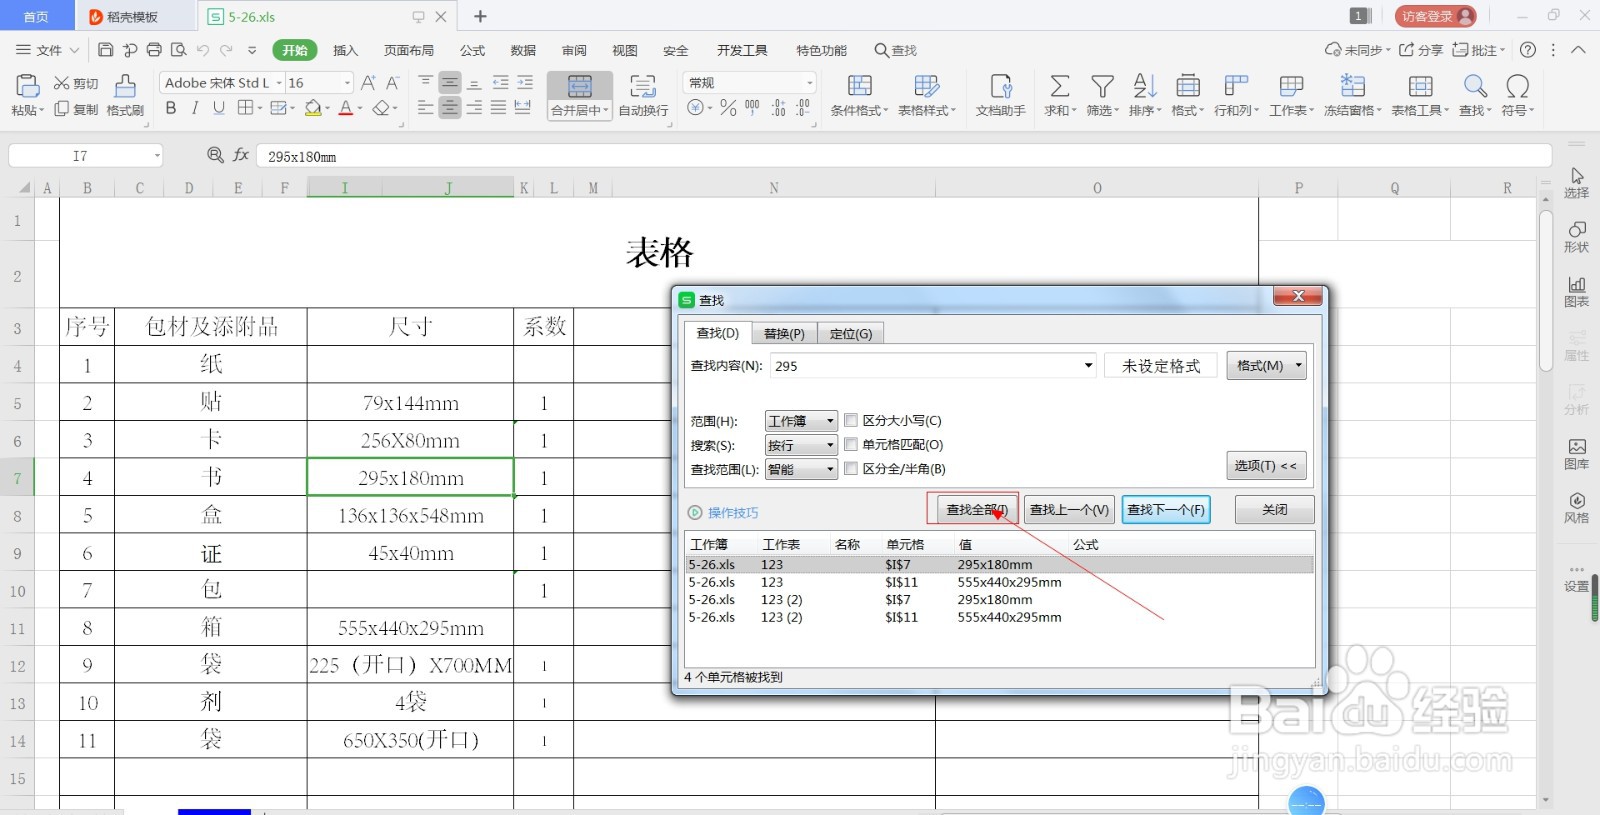Viewport: 1600px width, 815px height.
Task: Open the Chart panel in the sidebar
Action: 1577,291
